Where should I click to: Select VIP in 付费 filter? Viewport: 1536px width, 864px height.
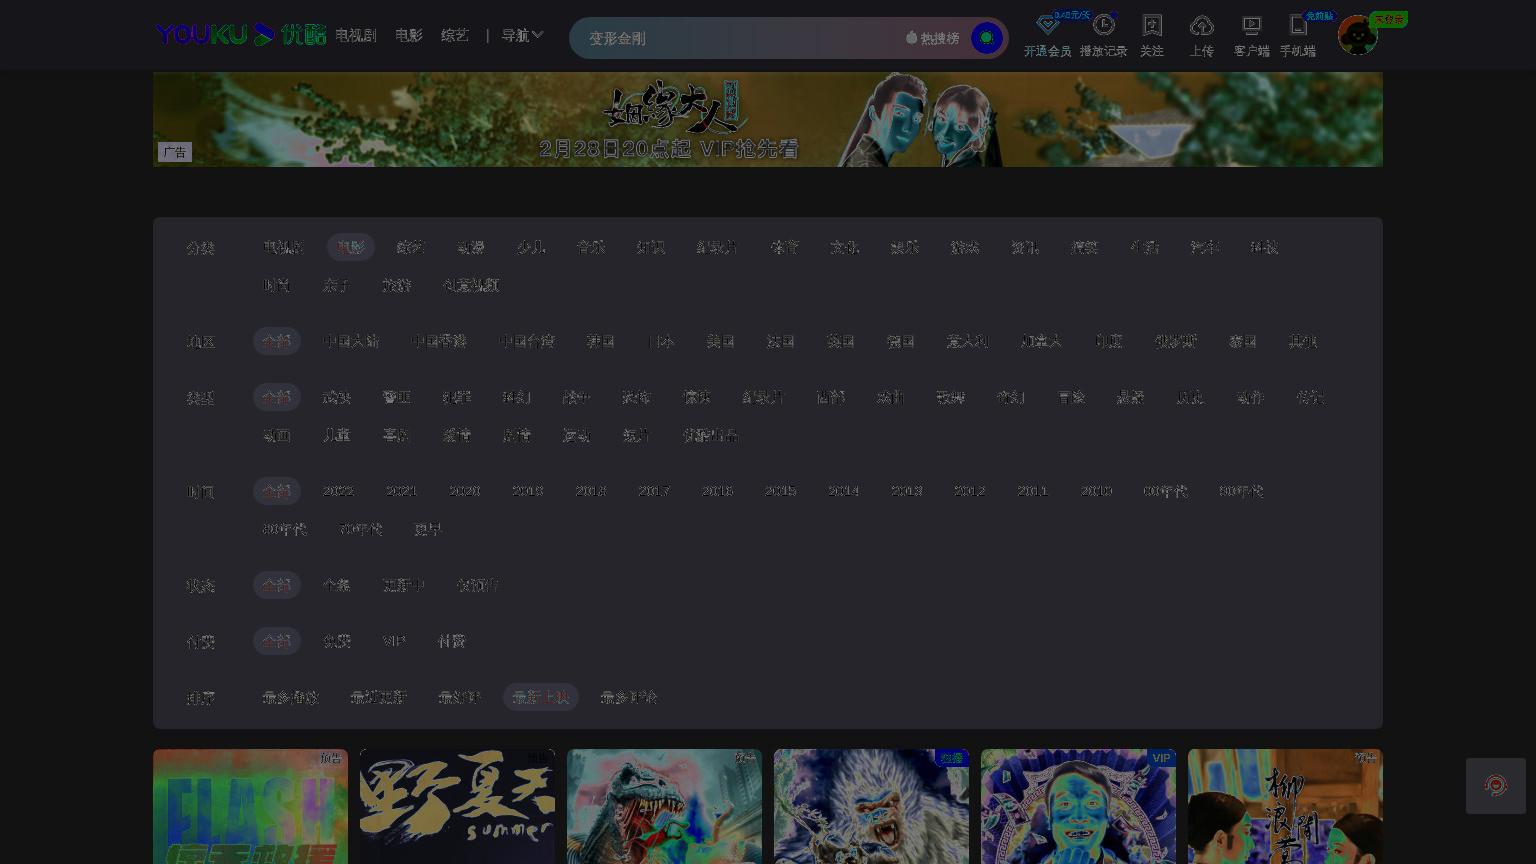tap(394, 641)
